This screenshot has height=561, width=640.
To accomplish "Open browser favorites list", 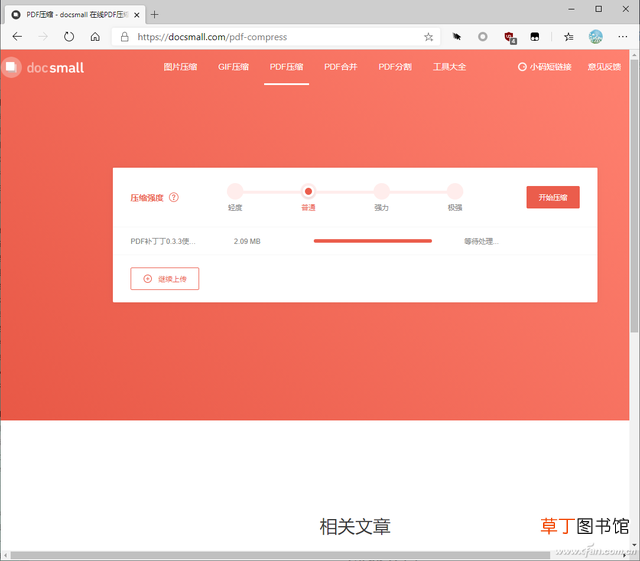I will (569, 37).
